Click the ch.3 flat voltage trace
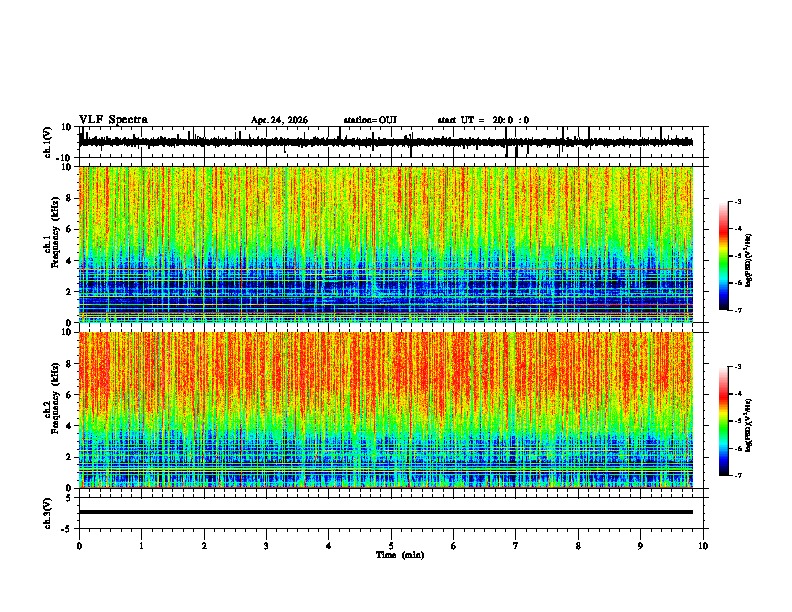 (386, 512)
